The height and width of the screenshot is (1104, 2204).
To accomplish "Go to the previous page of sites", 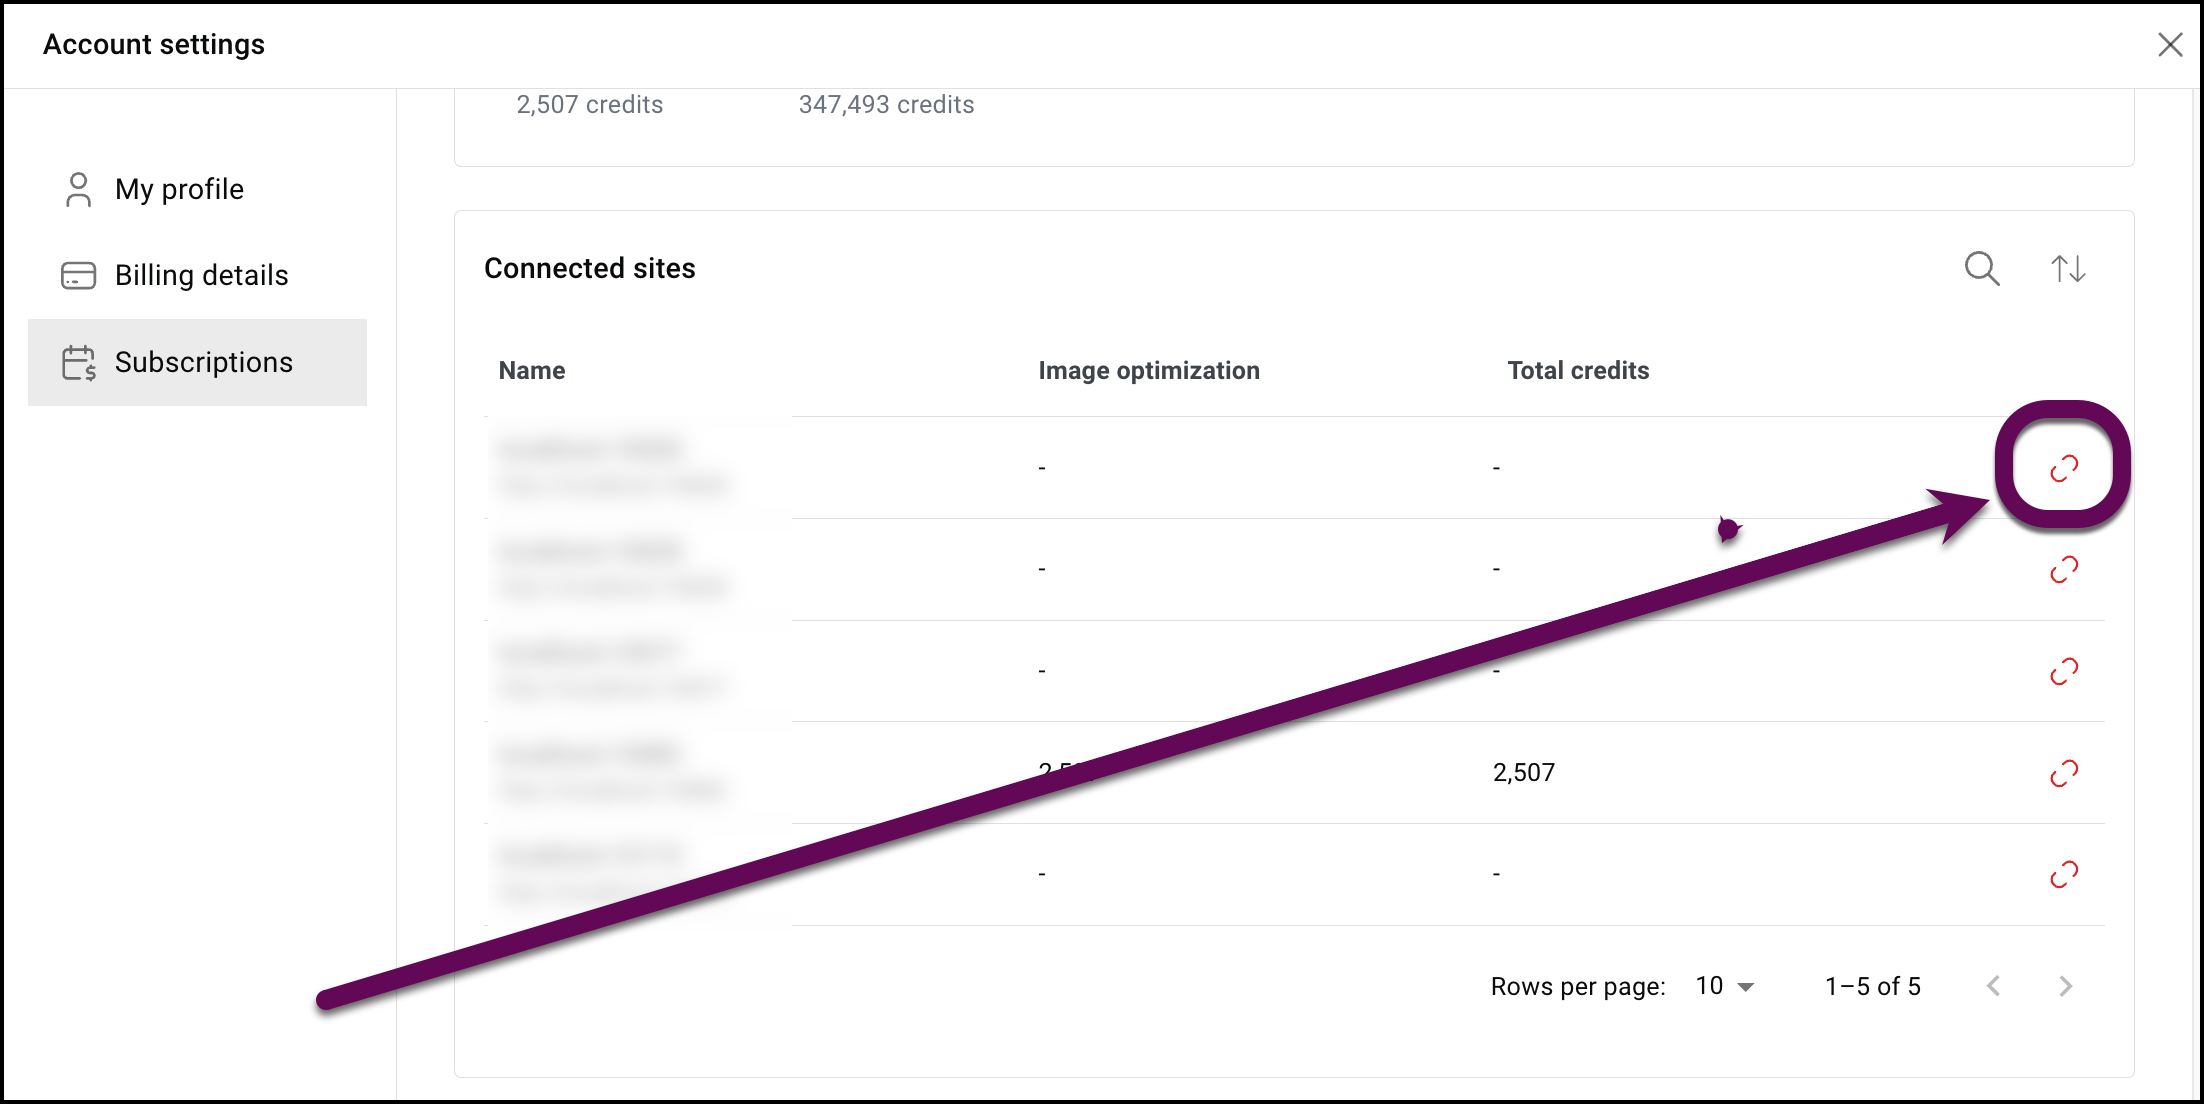I will pos(1994,987).
